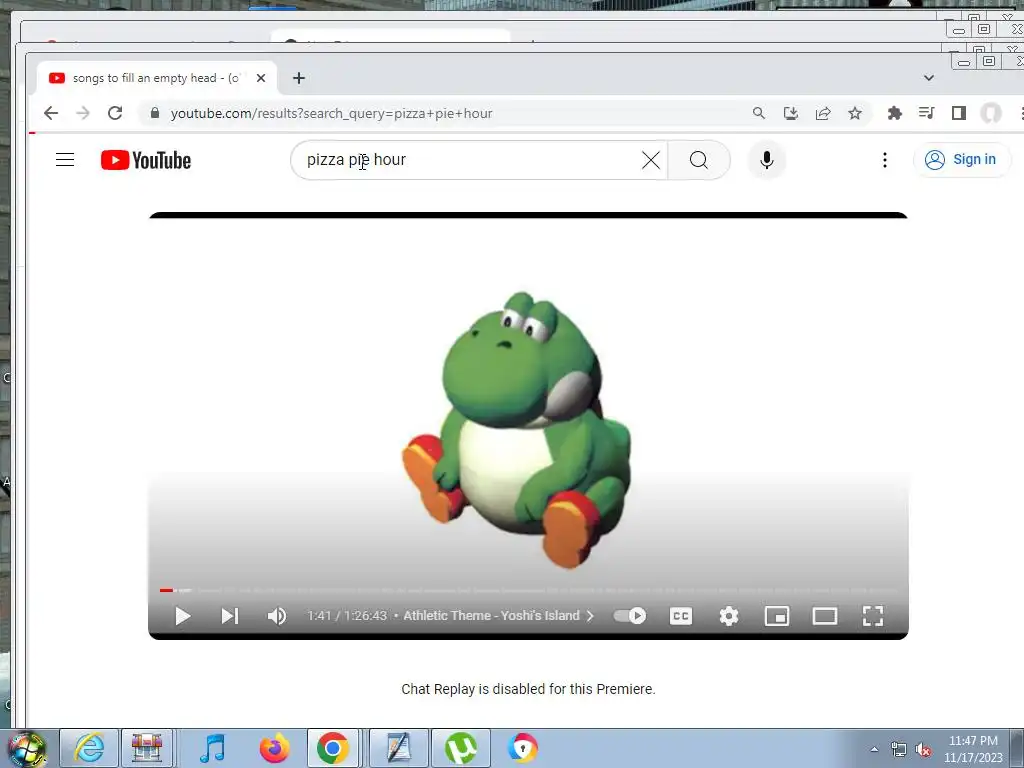
Task: Skip to the next video
Action: 229,616
